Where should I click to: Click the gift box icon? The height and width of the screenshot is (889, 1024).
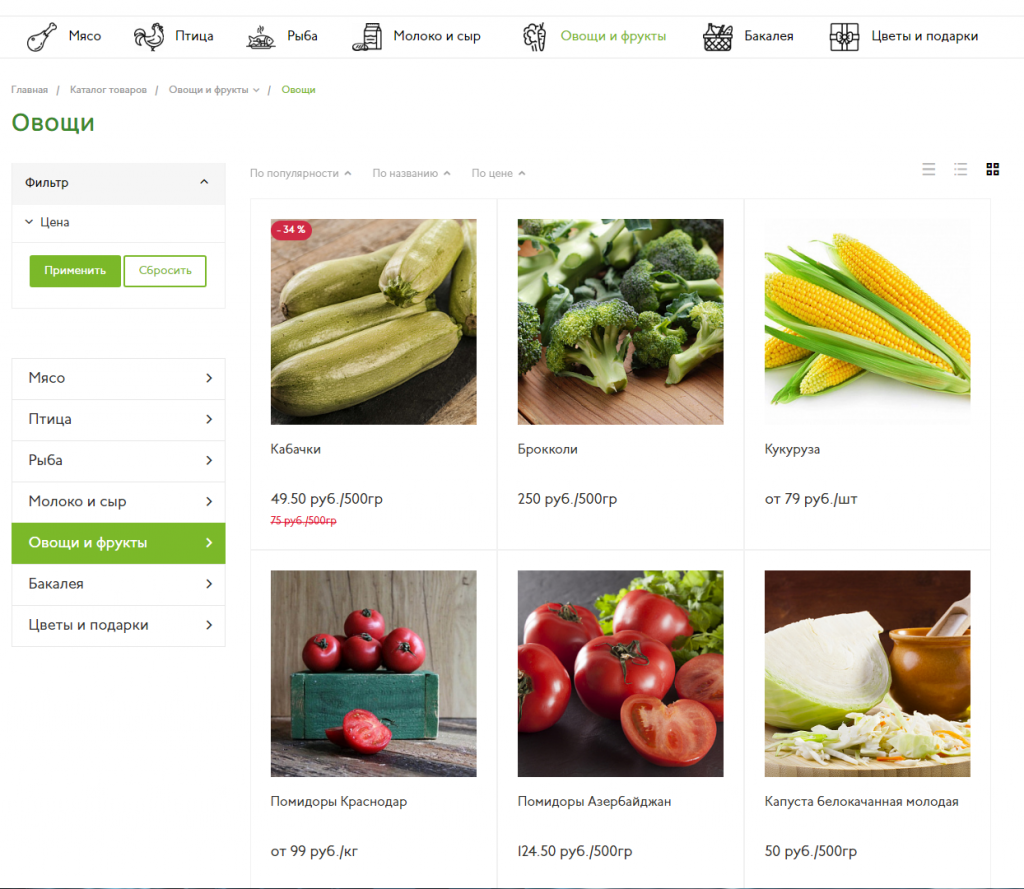pos(844,37)
